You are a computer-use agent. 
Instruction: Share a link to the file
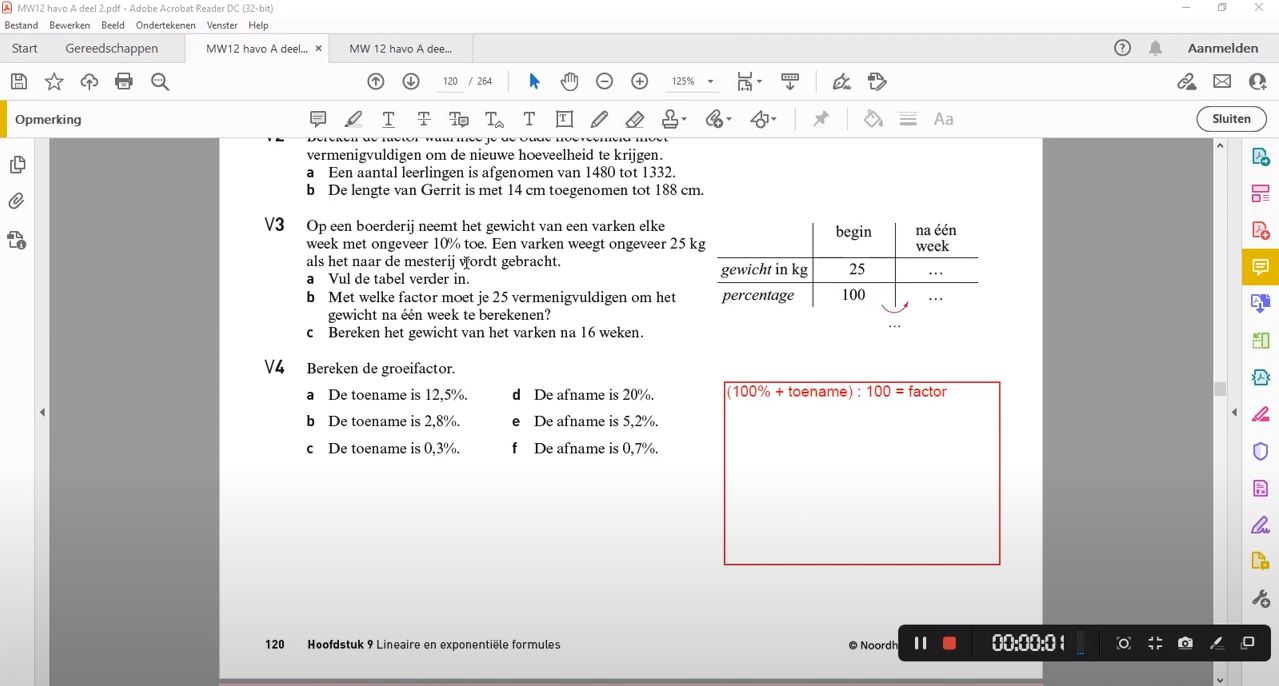(x=1186, y=82)
